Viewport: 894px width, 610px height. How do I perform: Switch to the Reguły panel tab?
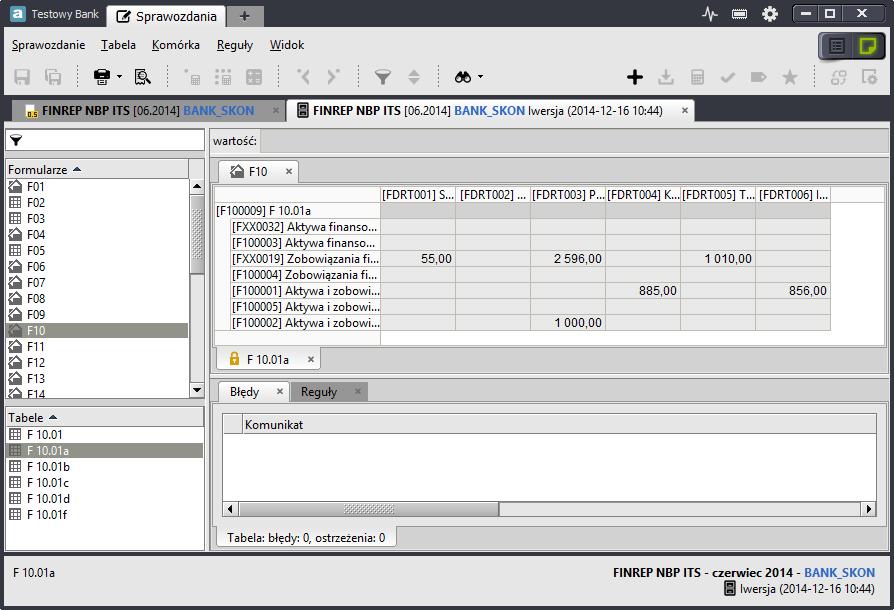click(328, 392)
